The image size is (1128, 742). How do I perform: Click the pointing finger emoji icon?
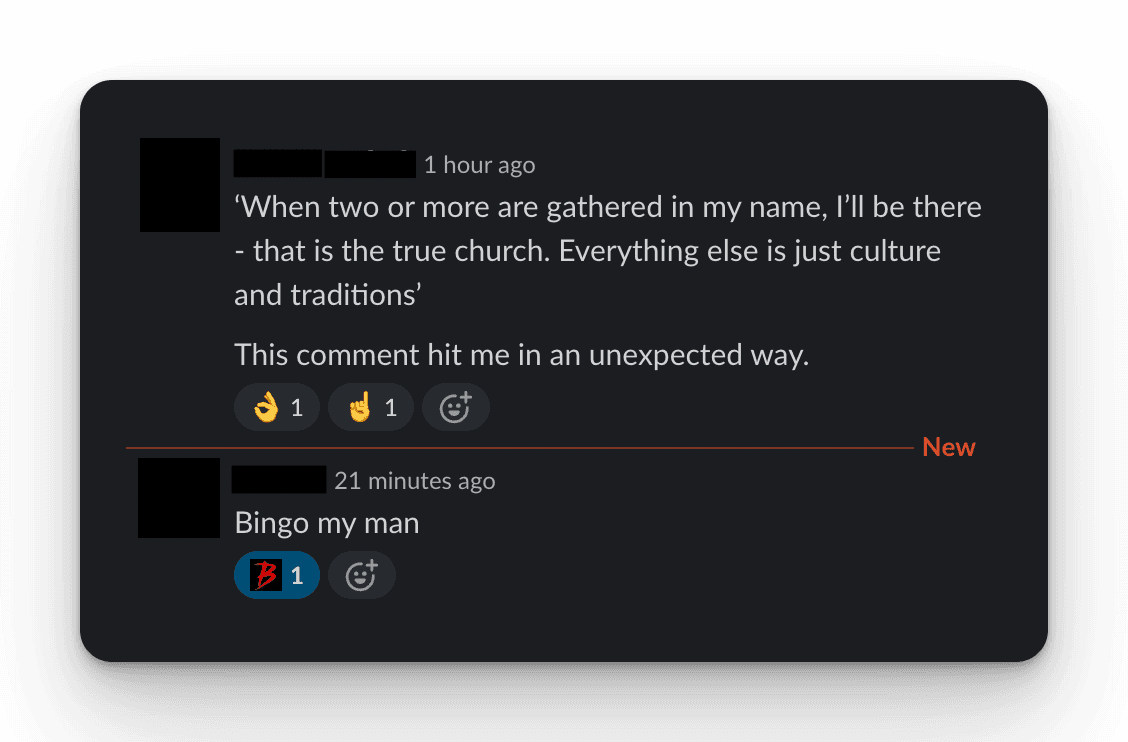click(x=359, y=407)
